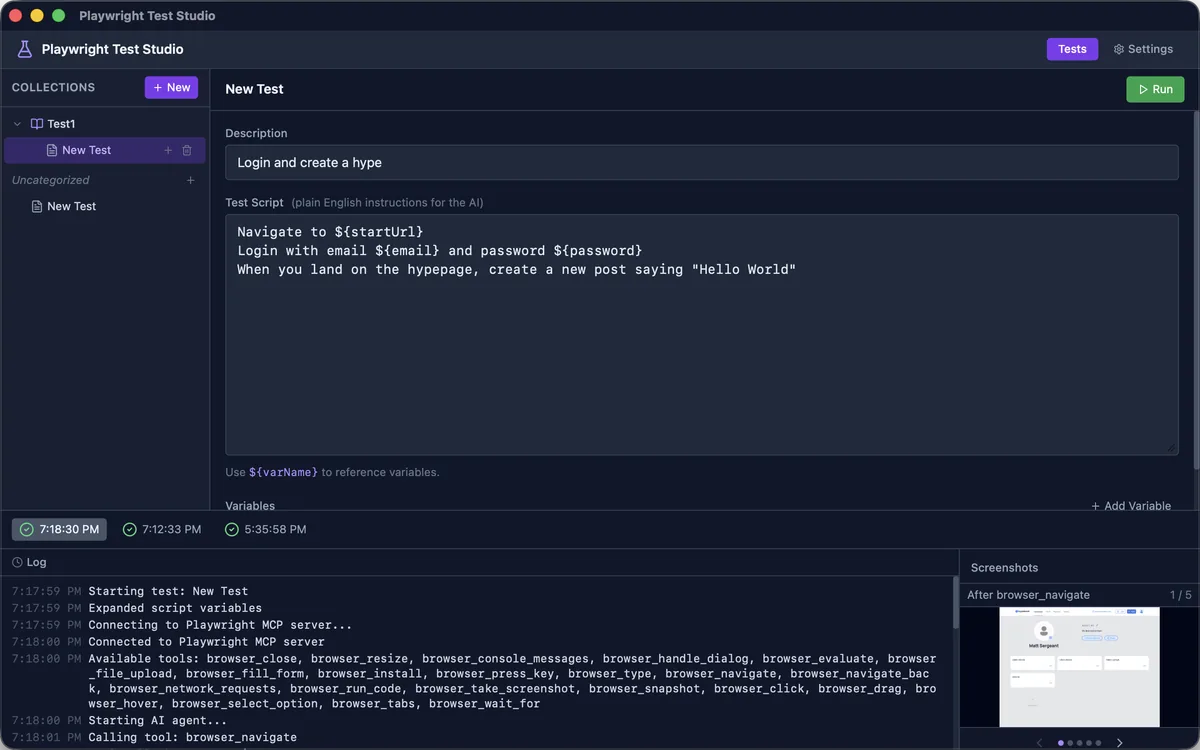The height and width of the screenshot is (750, 1200).
Task: Click the "${varName}" hint text
Action: pyautogui.click(x=283, y=472)
